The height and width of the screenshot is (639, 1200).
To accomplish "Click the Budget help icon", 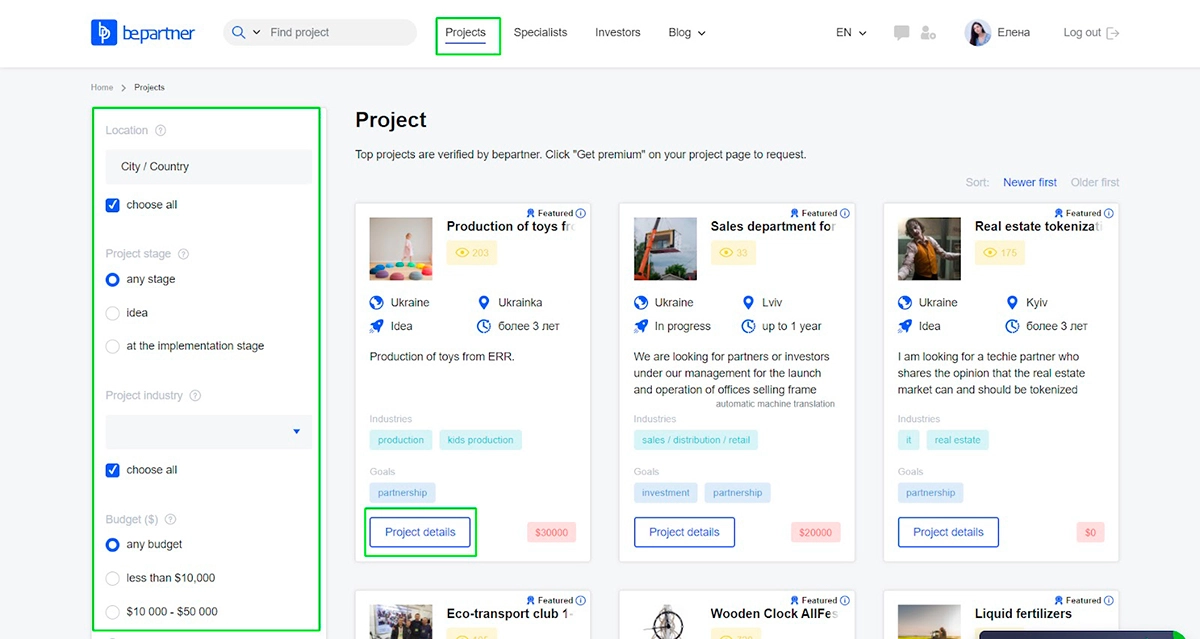I will (x=170, y=519).
